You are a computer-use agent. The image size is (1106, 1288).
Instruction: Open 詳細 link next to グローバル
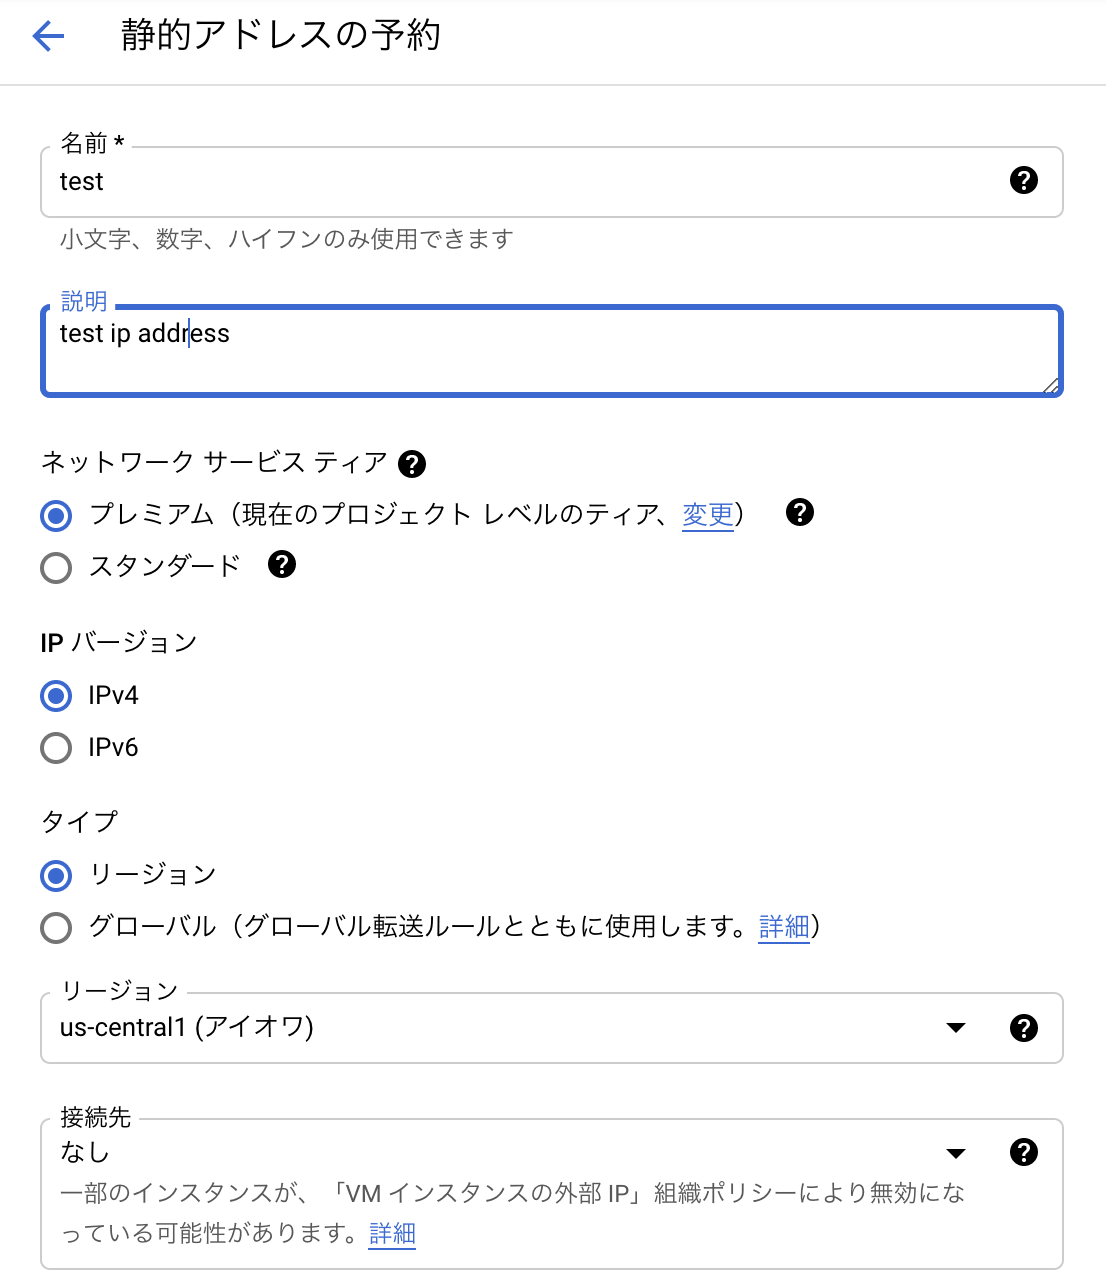tap(784, 927)
